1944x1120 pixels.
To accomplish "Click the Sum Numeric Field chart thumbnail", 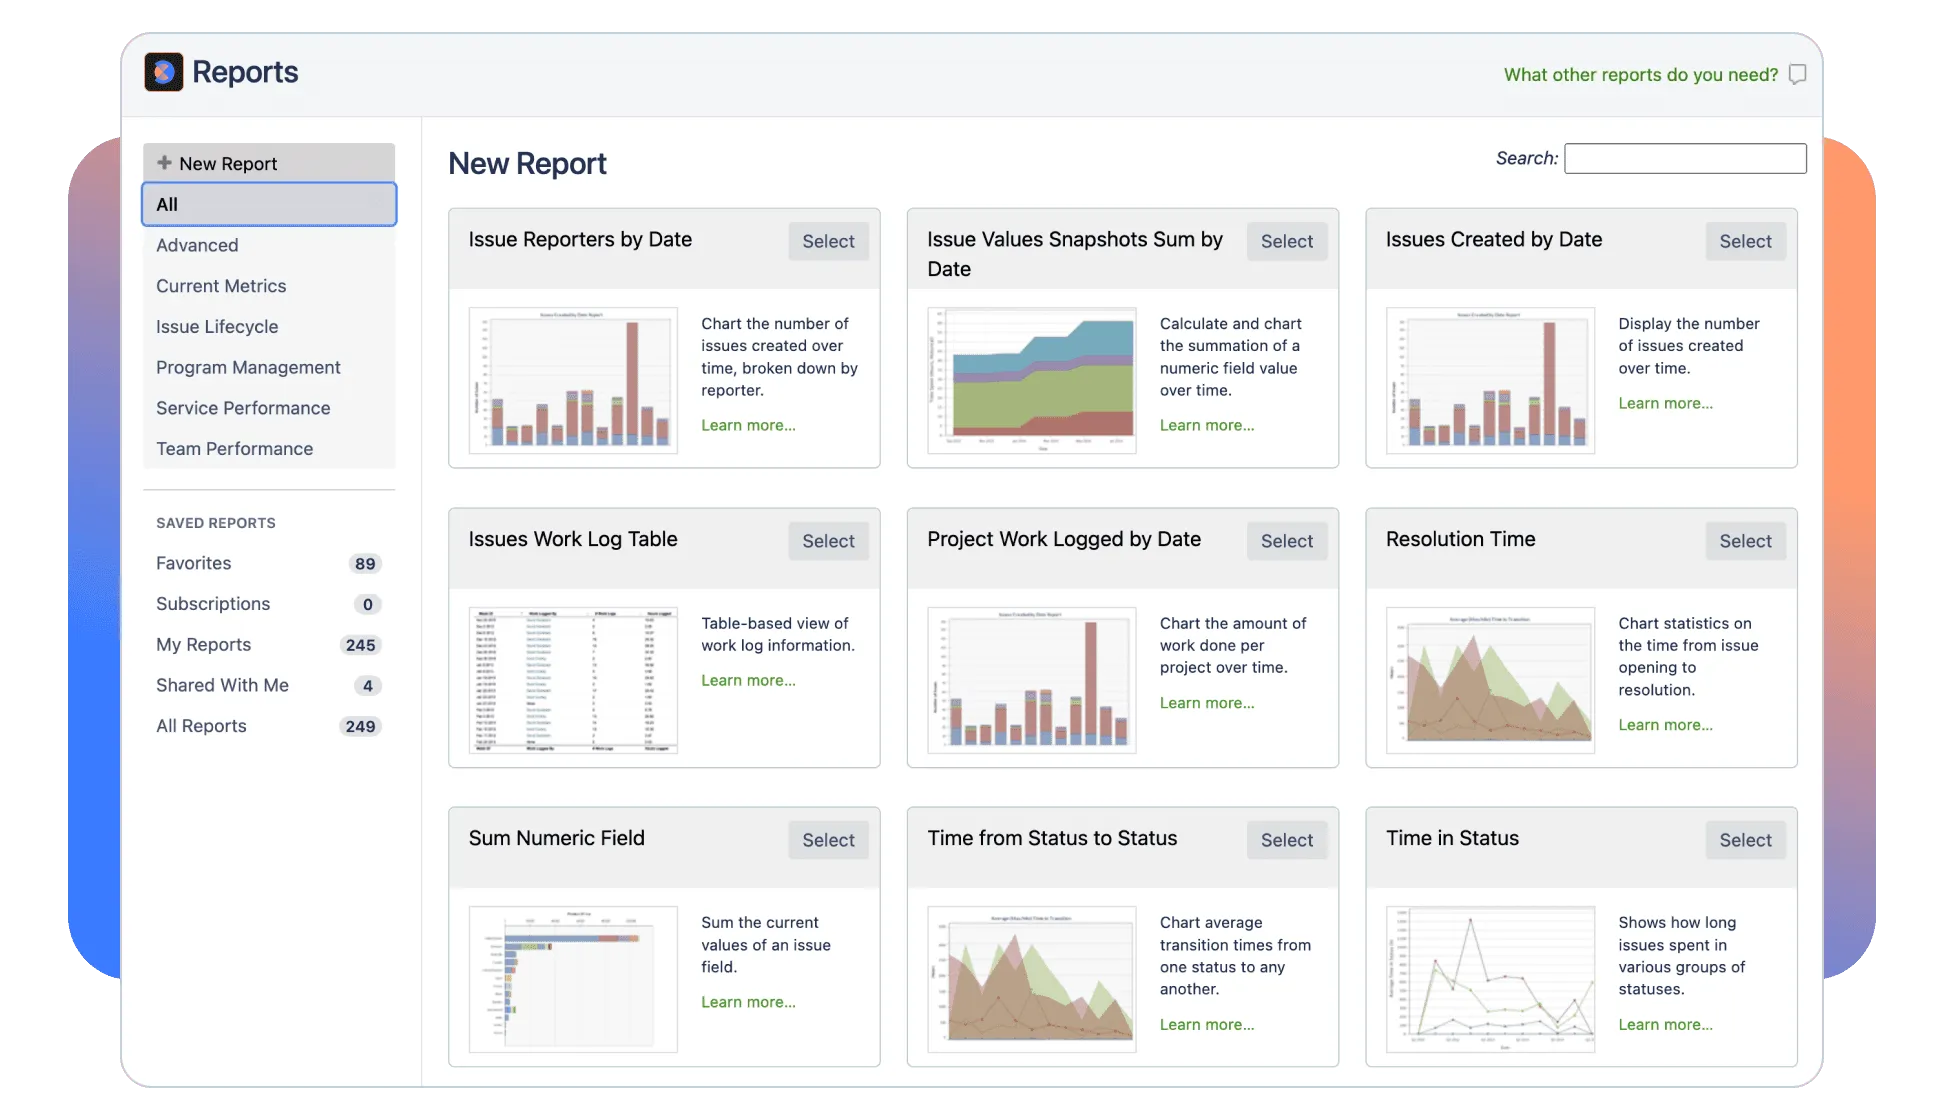I will tap(573, 979).
